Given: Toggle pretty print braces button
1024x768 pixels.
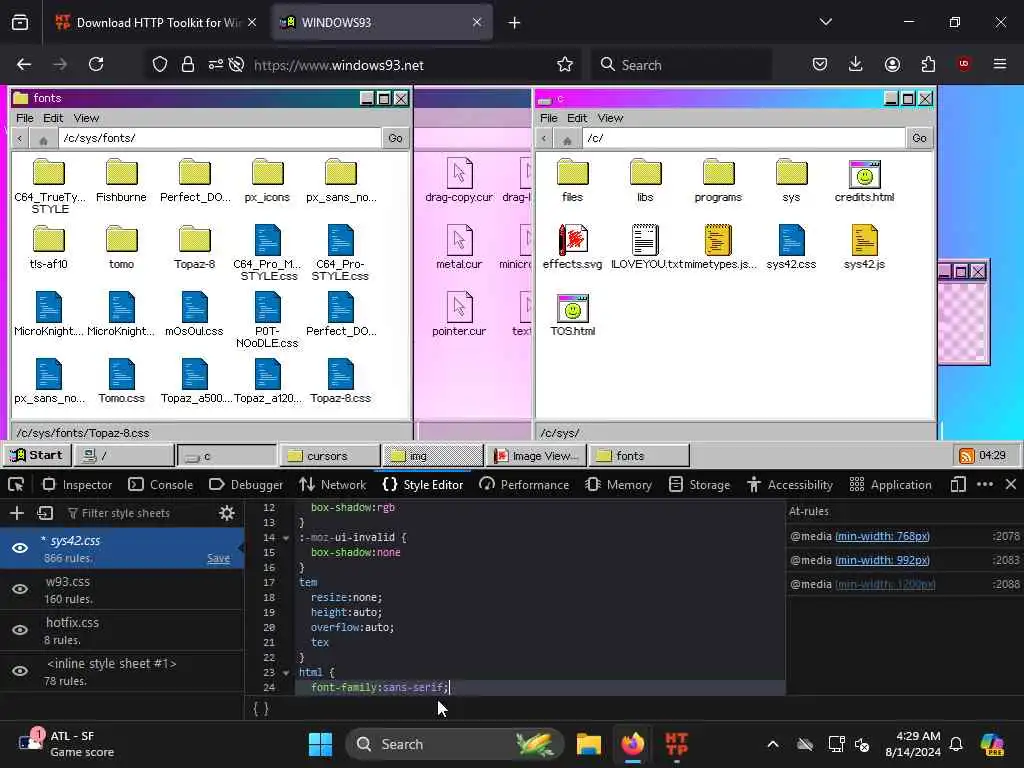Looking at the screenshot, I should pyautogui.click(x=261, y=709).
